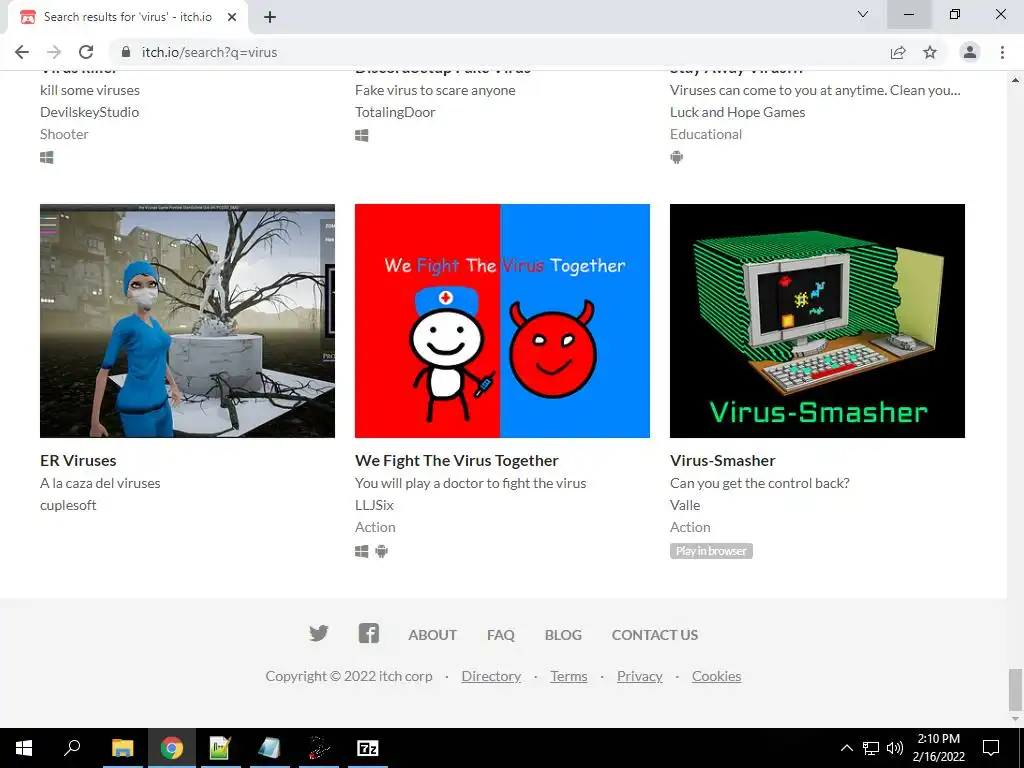This screenshot has height=768, width=1024.
Task: Open itch.io Facebook icon in footer
Action: pos(368,633)
